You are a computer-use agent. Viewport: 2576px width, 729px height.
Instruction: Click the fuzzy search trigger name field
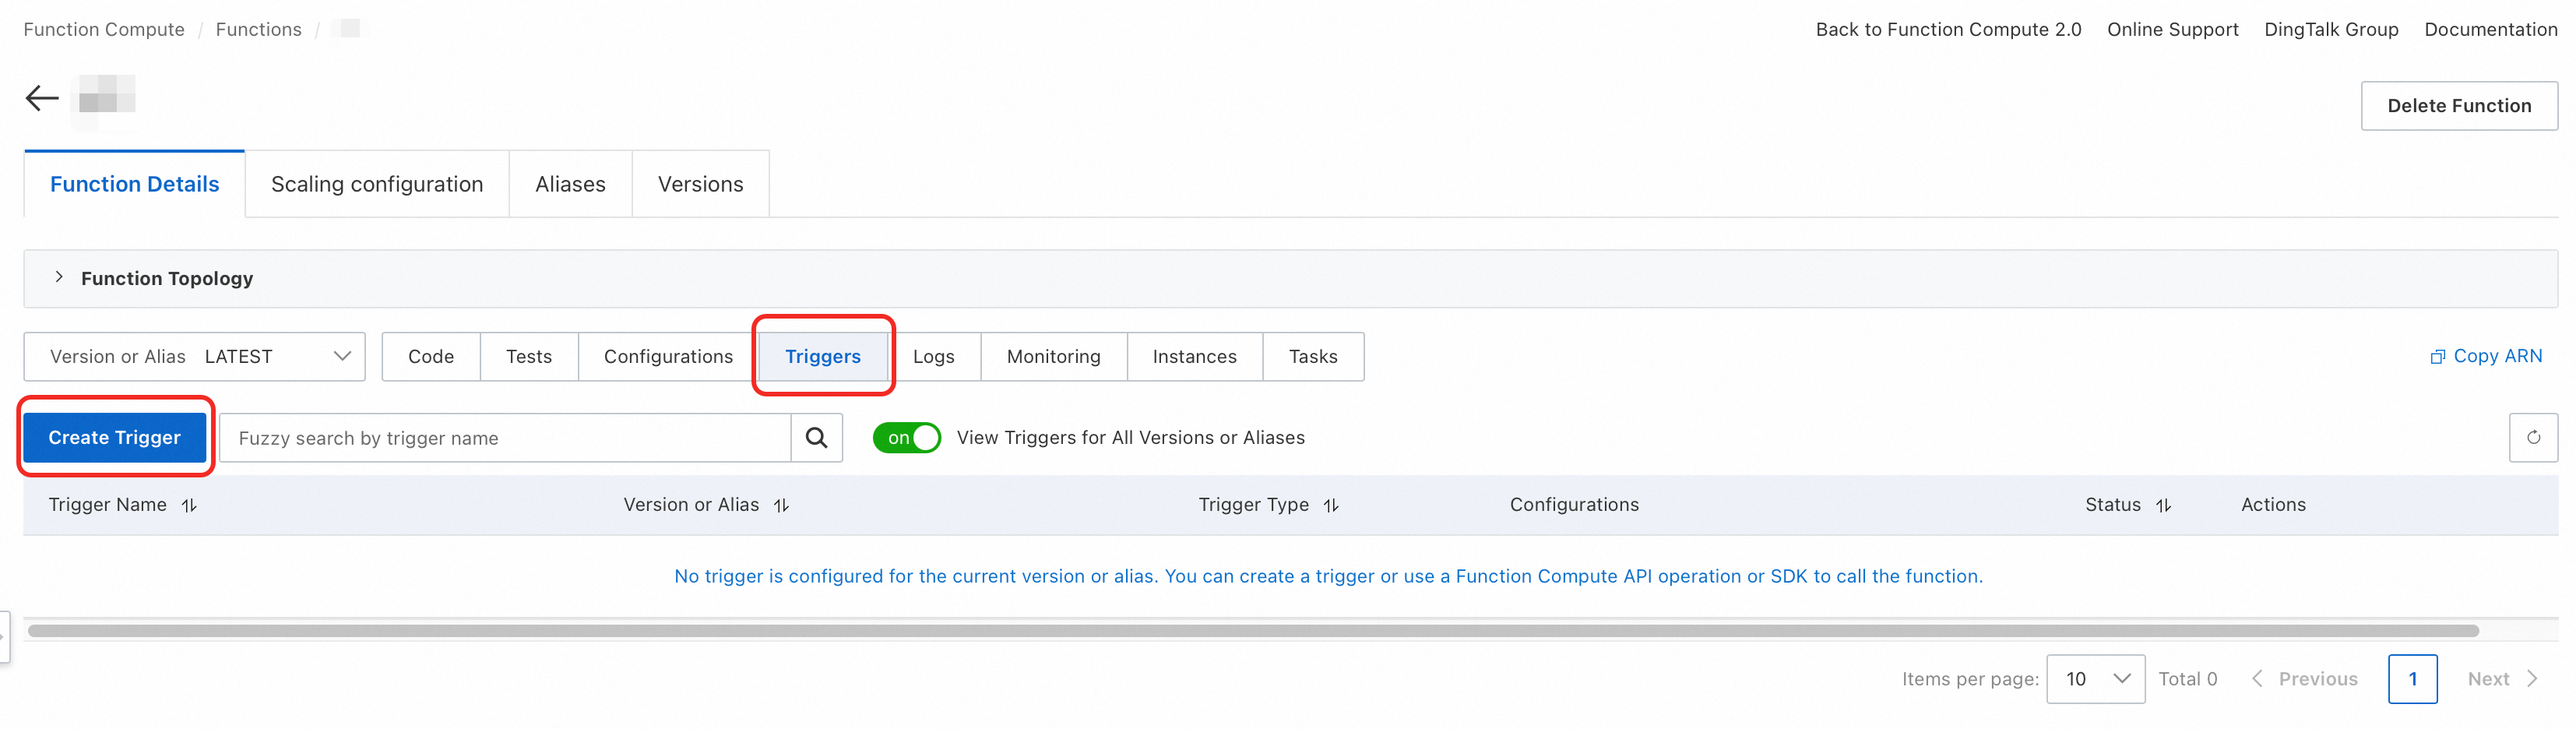pyautogui.click(x=505, y=438)
